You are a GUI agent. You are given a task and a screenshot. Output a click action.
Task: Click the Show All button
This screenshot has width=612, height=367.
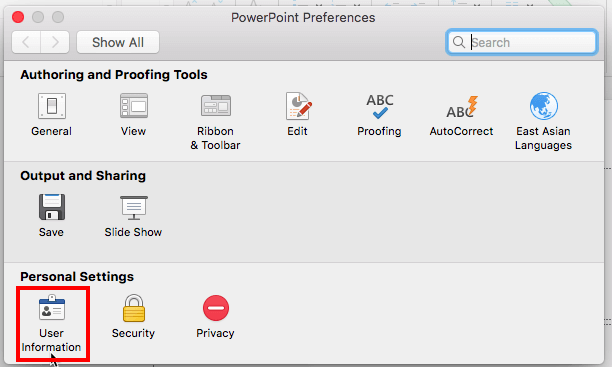coord(118,42)
